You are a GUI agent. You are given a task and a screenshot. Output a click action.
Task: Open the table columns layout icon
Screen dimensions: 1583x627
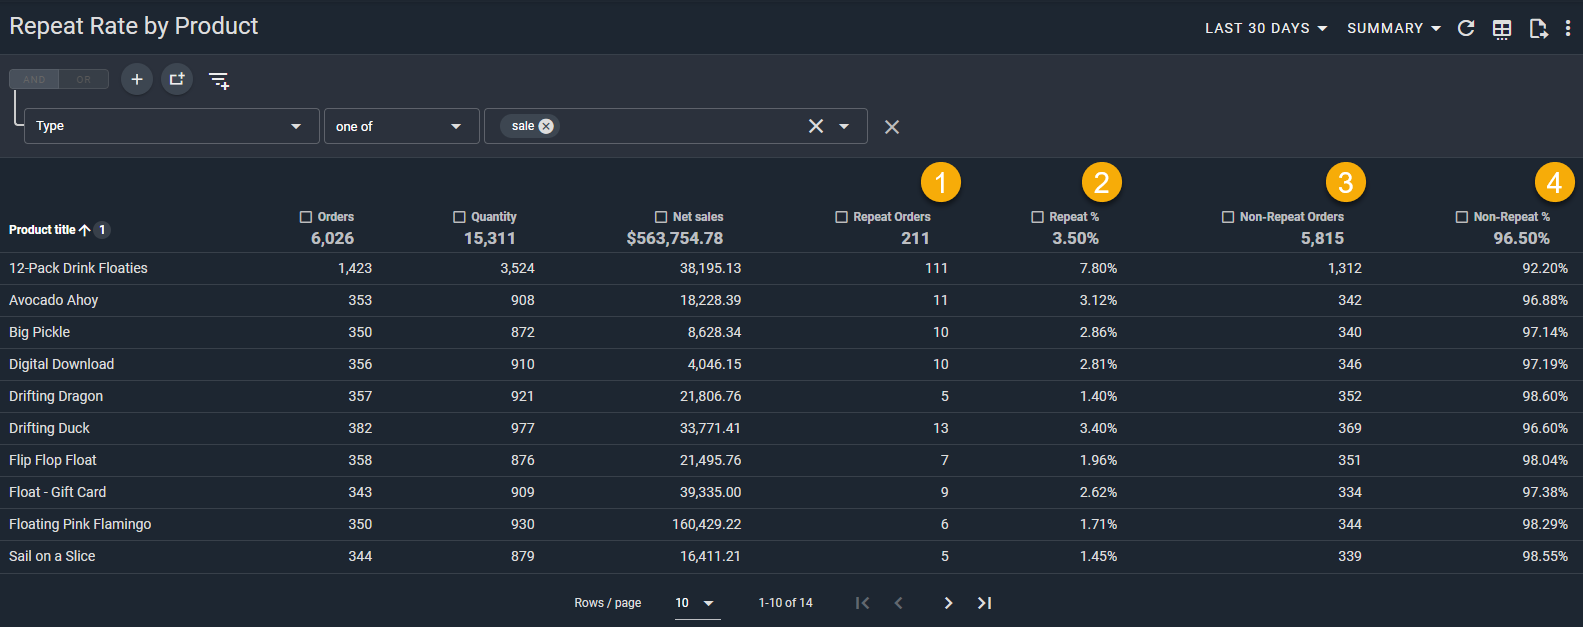[1502, 29]
